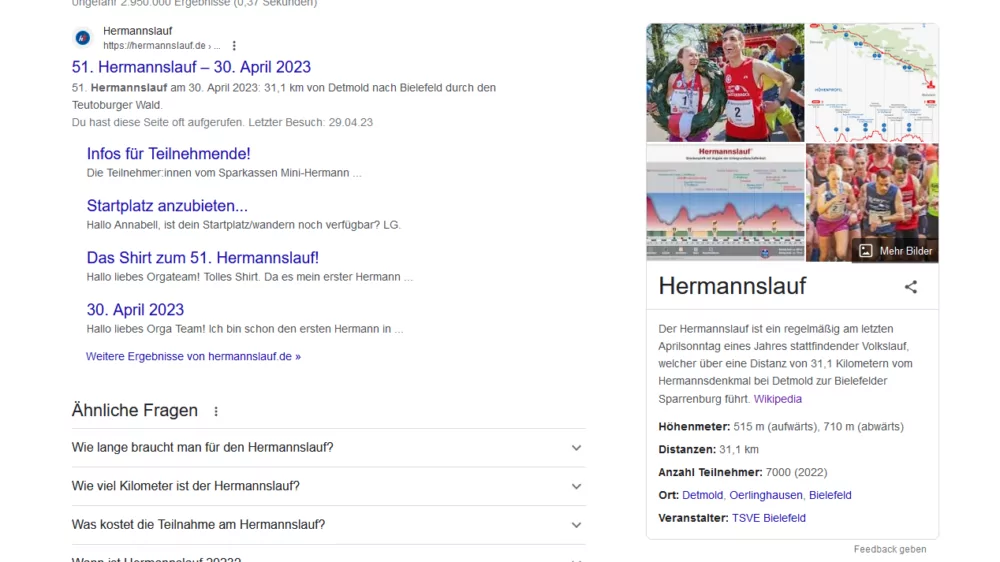Click the Bielefeld location link
1000x562 pixels.
coord(830,495)
